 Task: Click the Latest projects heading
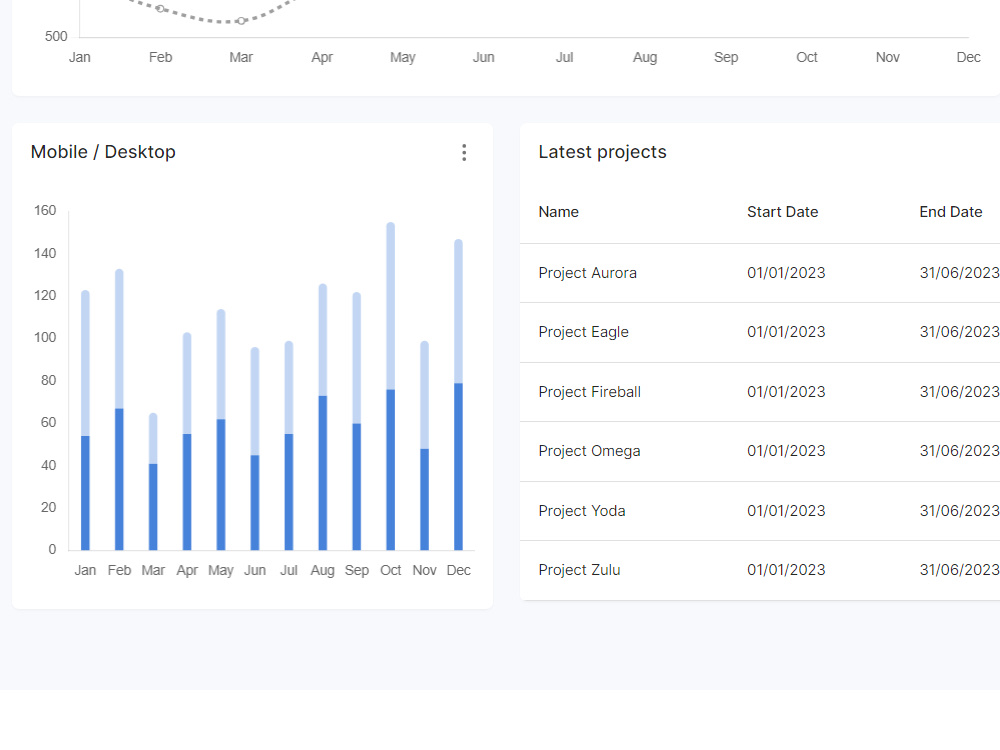click(602, 152)
